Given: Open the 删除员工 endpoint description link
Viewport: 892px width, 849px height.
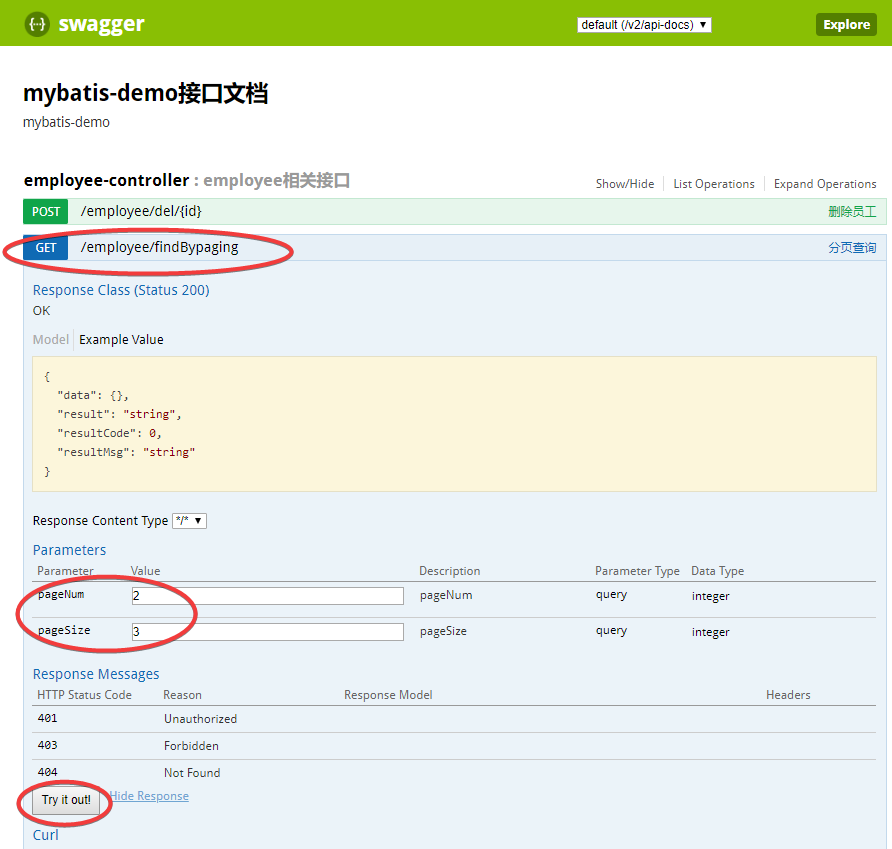Looking at the screenshot, I should click(851, 211).
